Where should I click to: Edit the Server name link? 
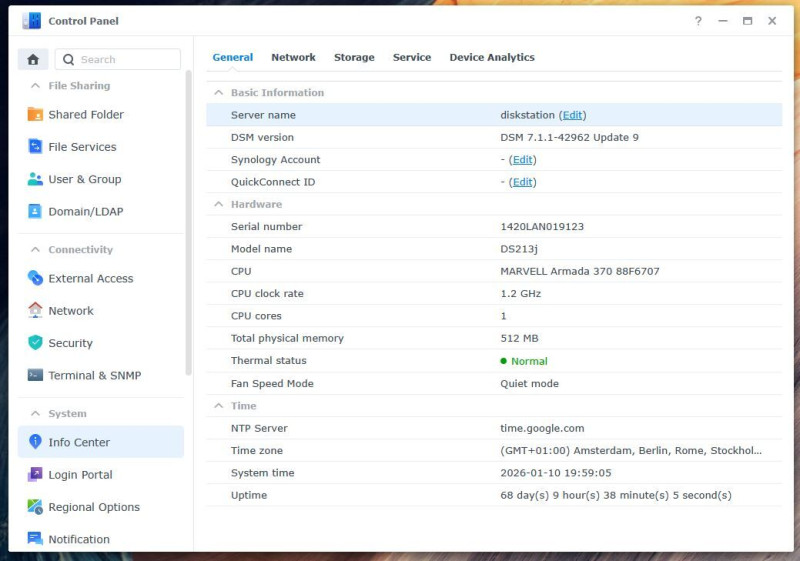(x=572, y=115)
